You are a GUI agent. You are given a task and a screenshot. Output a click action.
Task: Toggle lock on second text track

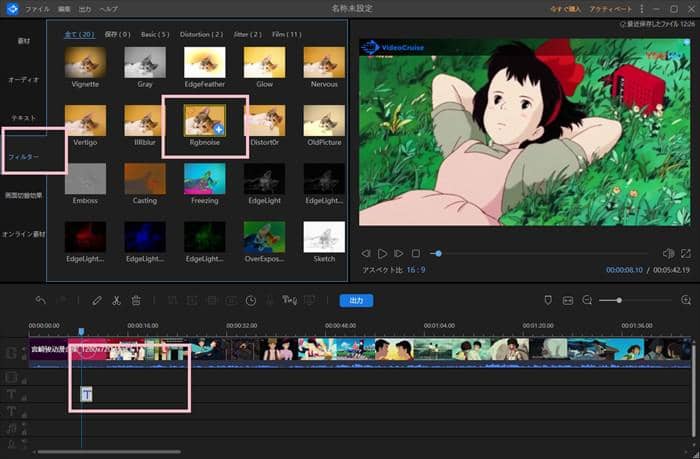pos(24,413)
